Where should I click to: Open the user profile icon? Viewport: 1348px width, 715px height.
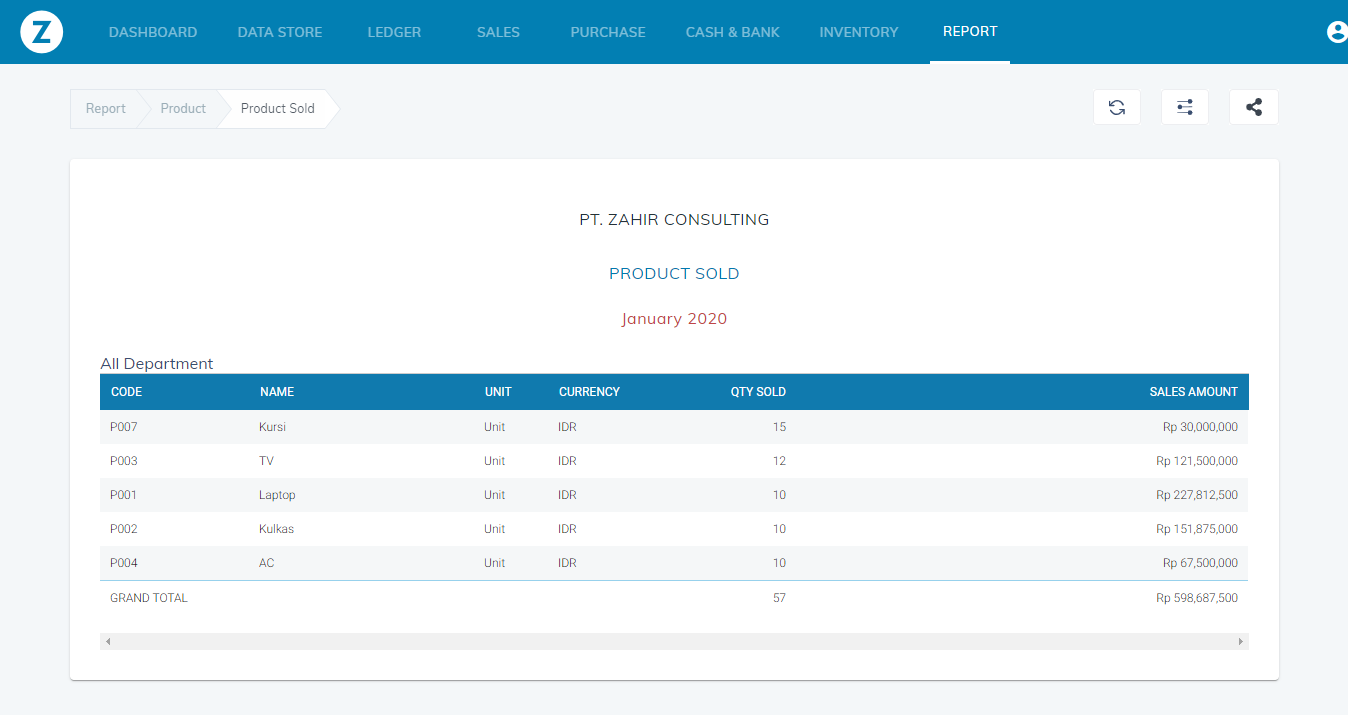[1336, 32]
